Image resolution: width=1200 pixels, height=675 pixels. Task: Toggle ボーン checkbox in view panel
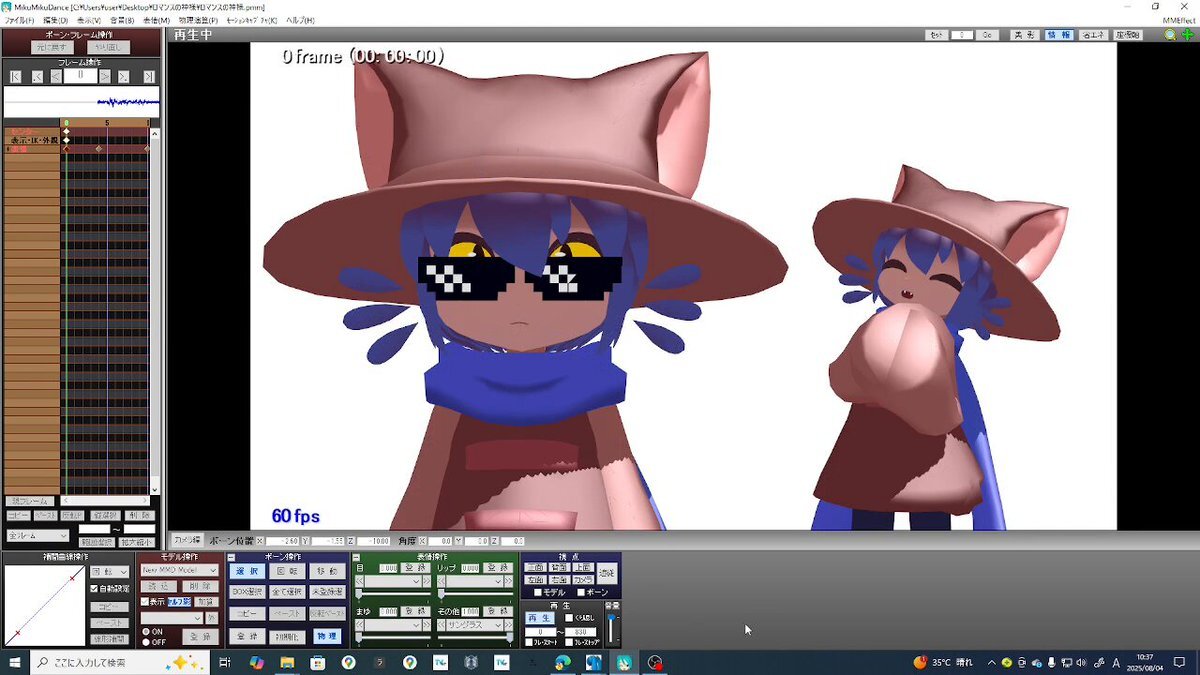tap(581, 592)
